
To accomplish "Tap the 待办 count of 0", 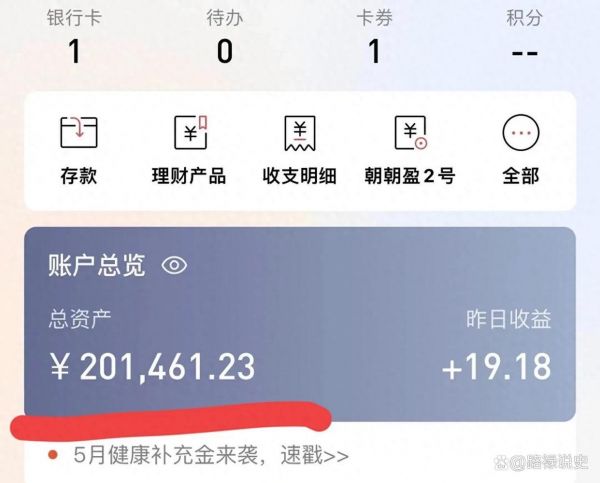I will 225,51.
